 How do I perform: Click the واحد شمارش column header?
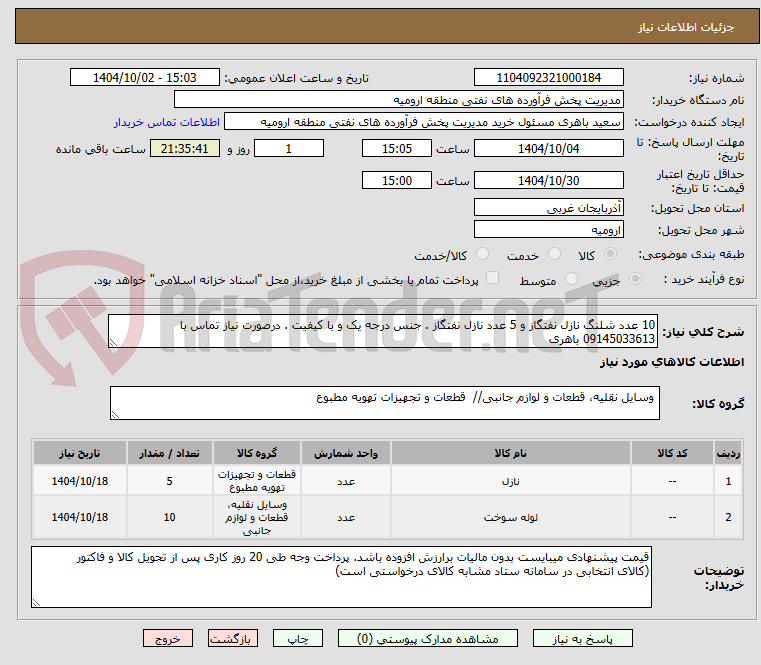click(346, 453)
